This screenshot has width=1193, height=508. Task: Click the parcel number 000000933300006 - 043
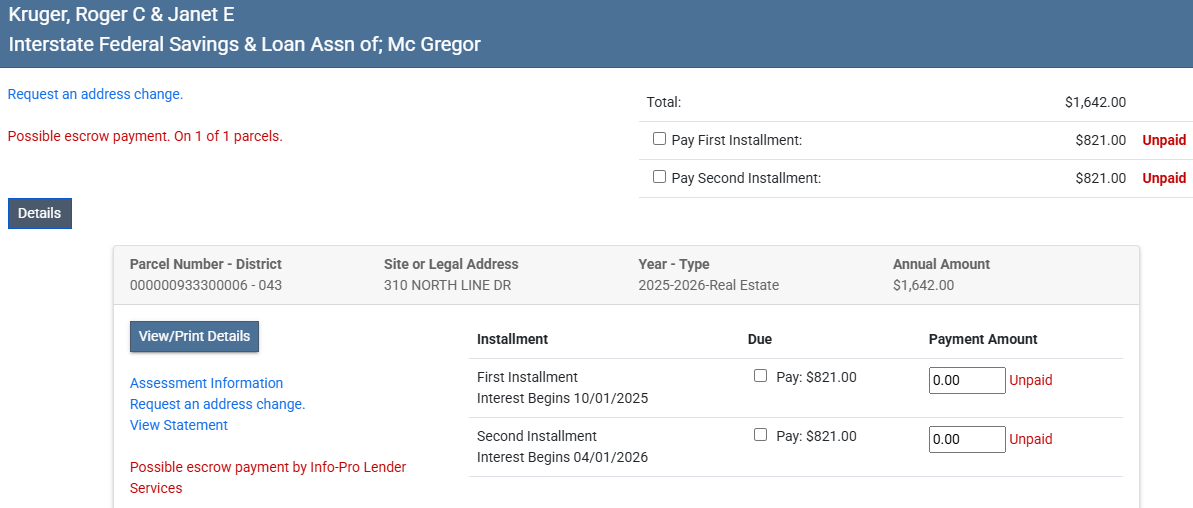click(x=206, y=285)
